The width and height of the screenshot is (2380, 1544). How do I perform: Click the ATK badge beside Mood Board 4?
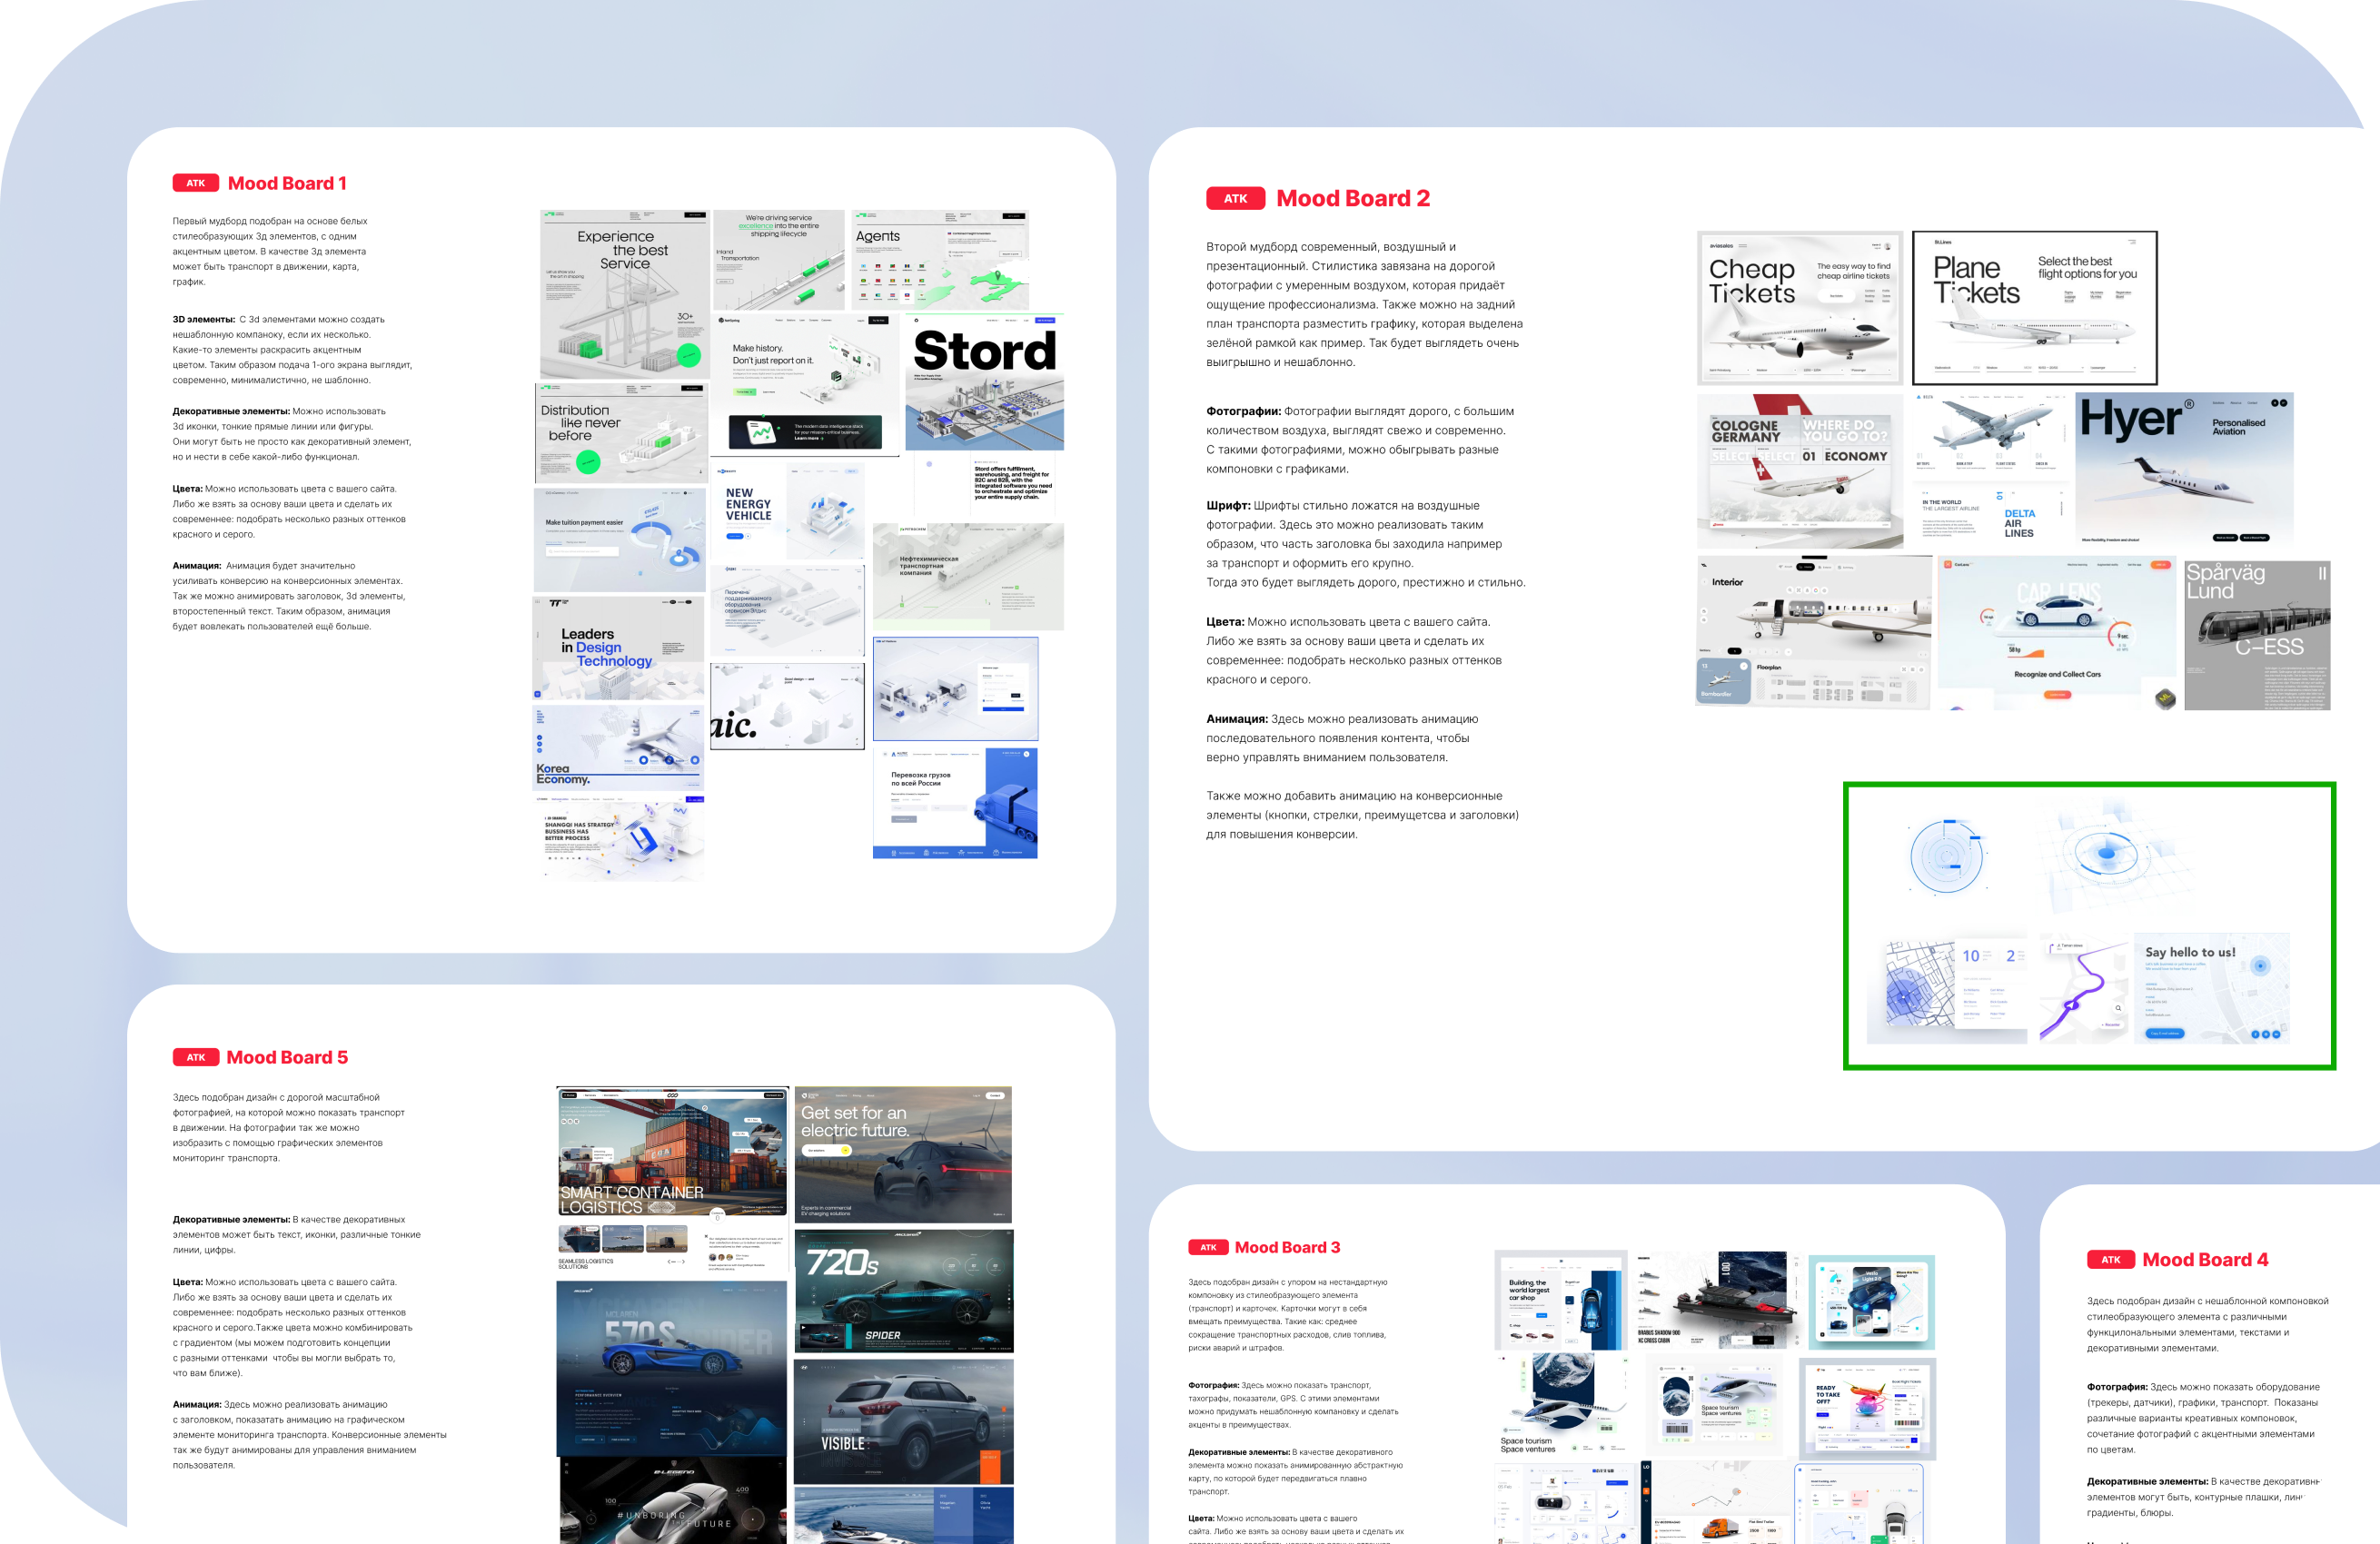[x=2110, y=1260]
